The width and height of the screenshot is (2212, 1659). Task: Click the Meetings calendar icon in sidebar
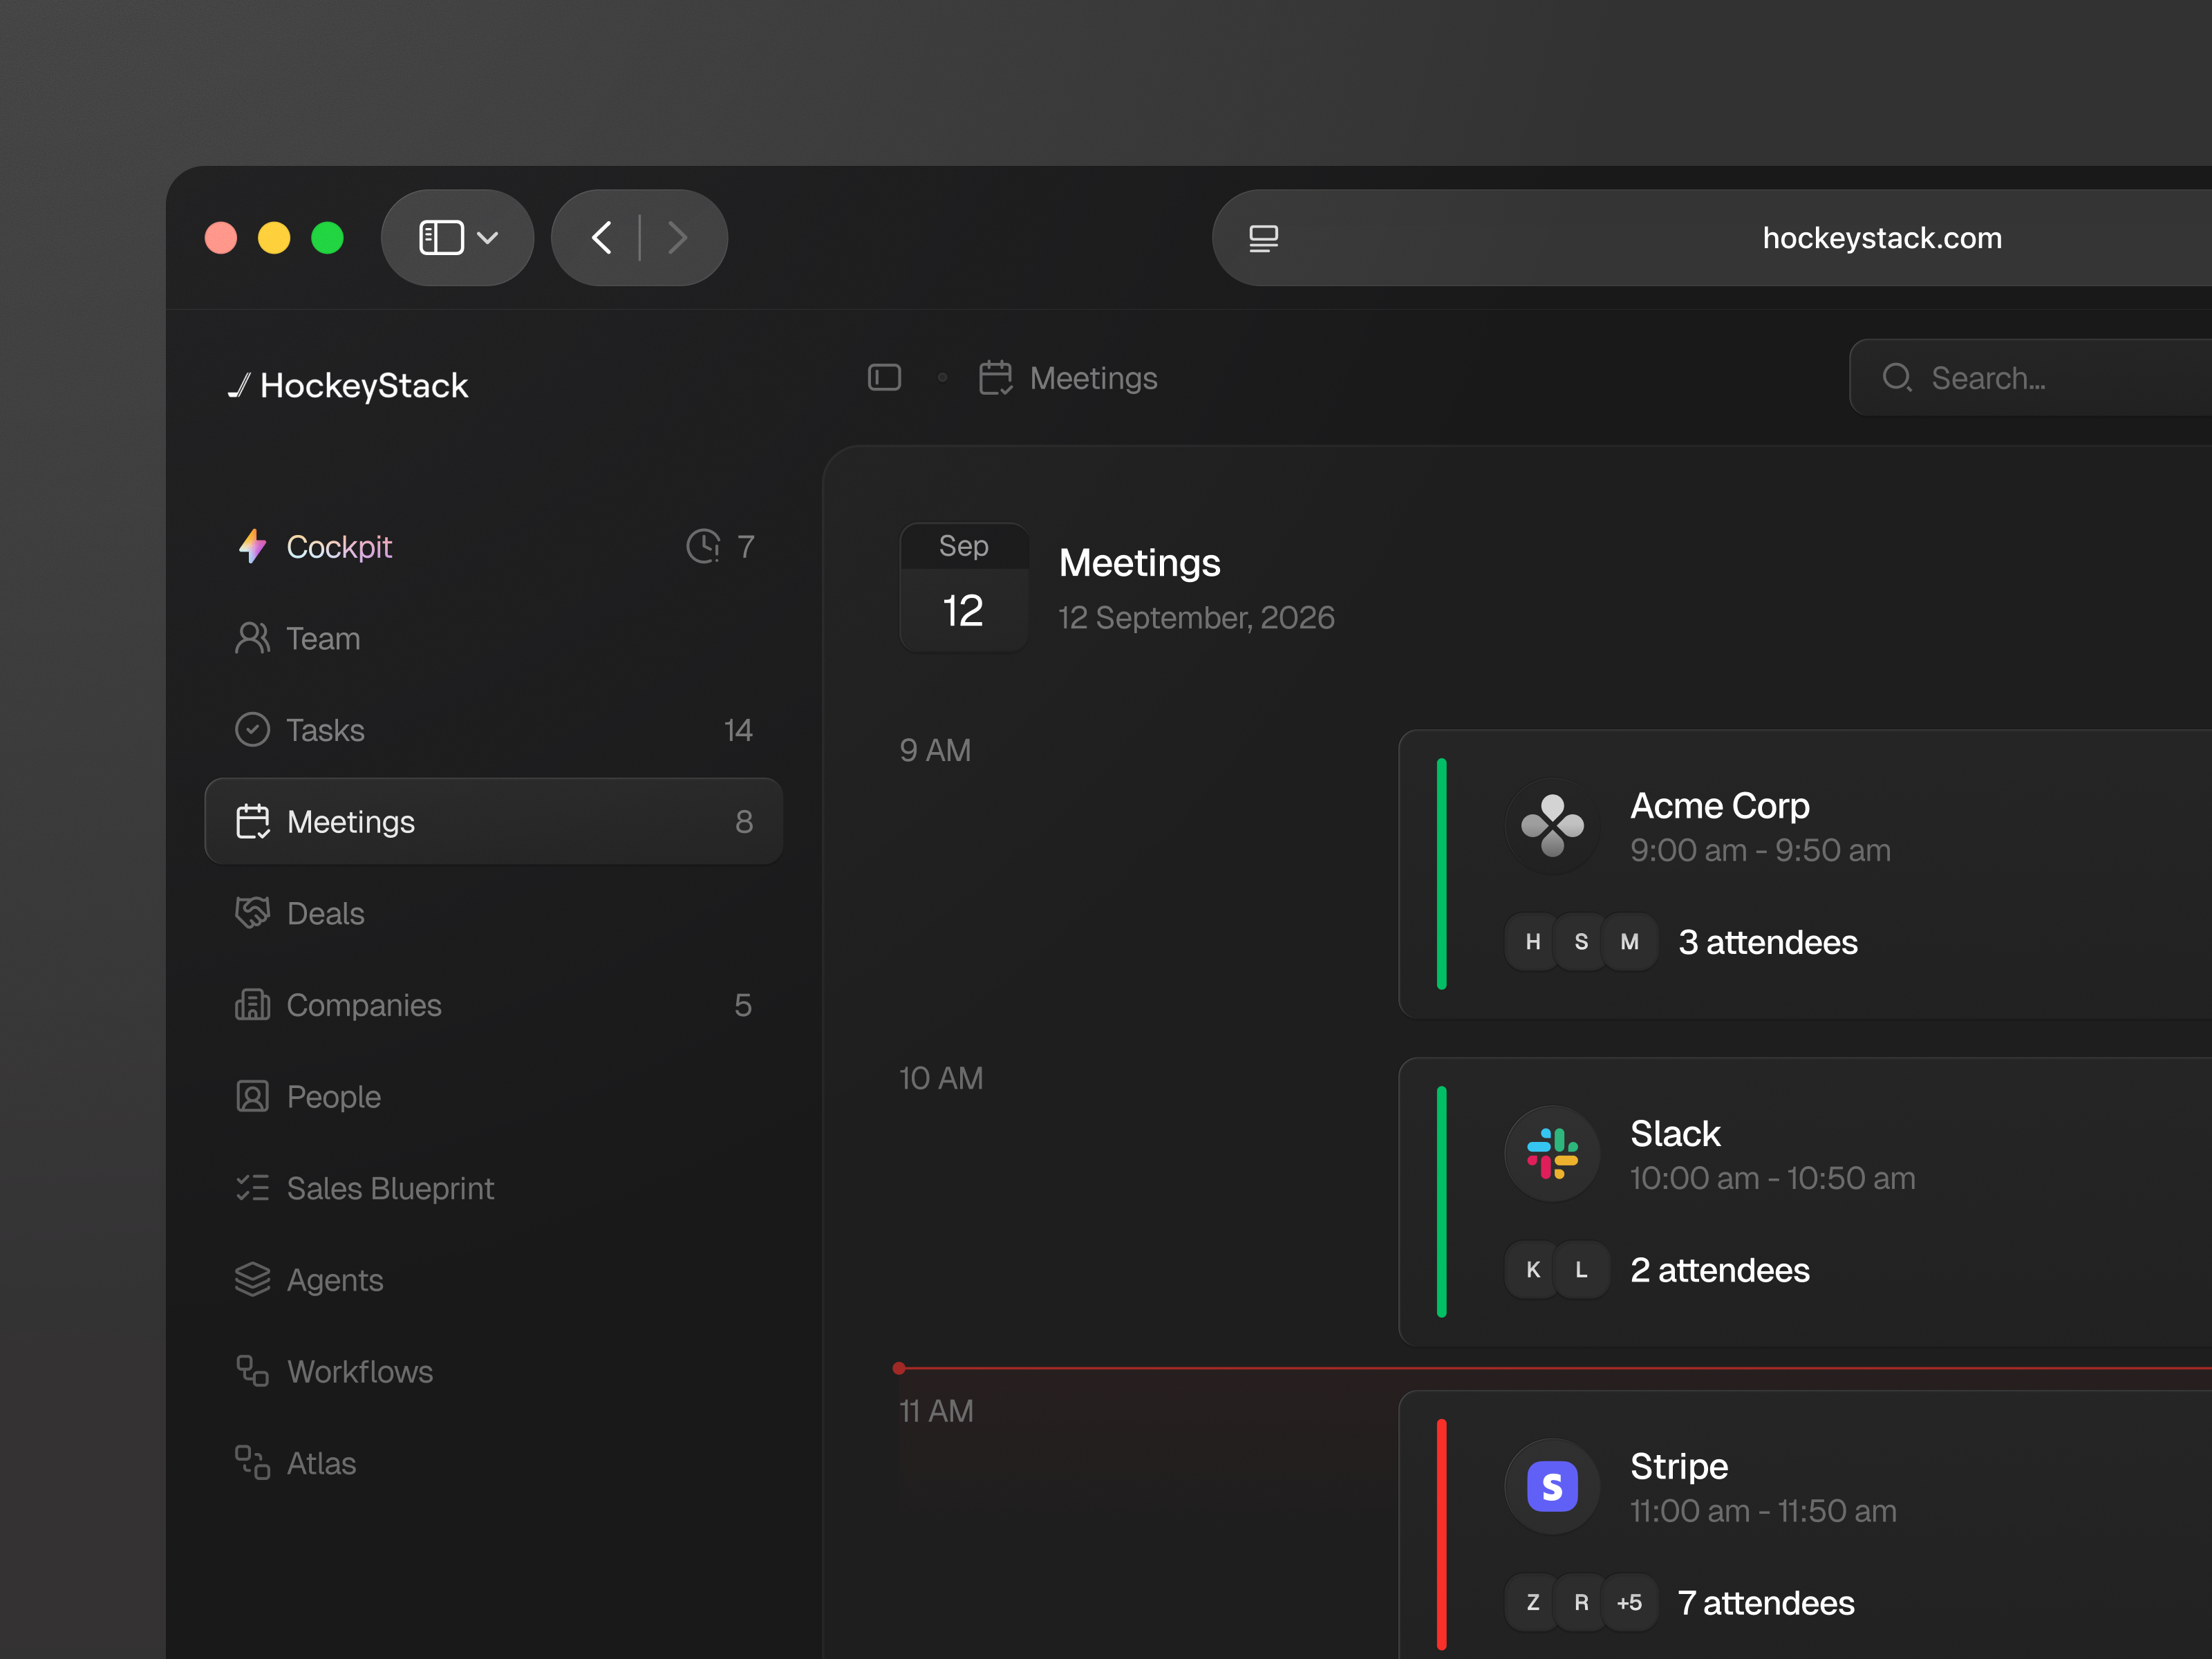tap(252, 821)
